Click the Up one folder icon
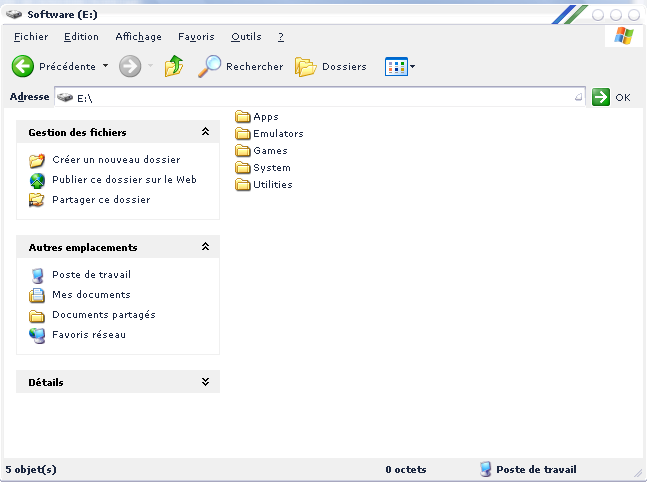Image resolution: width=647 pixels, height=482 pixels. [174, 67]
